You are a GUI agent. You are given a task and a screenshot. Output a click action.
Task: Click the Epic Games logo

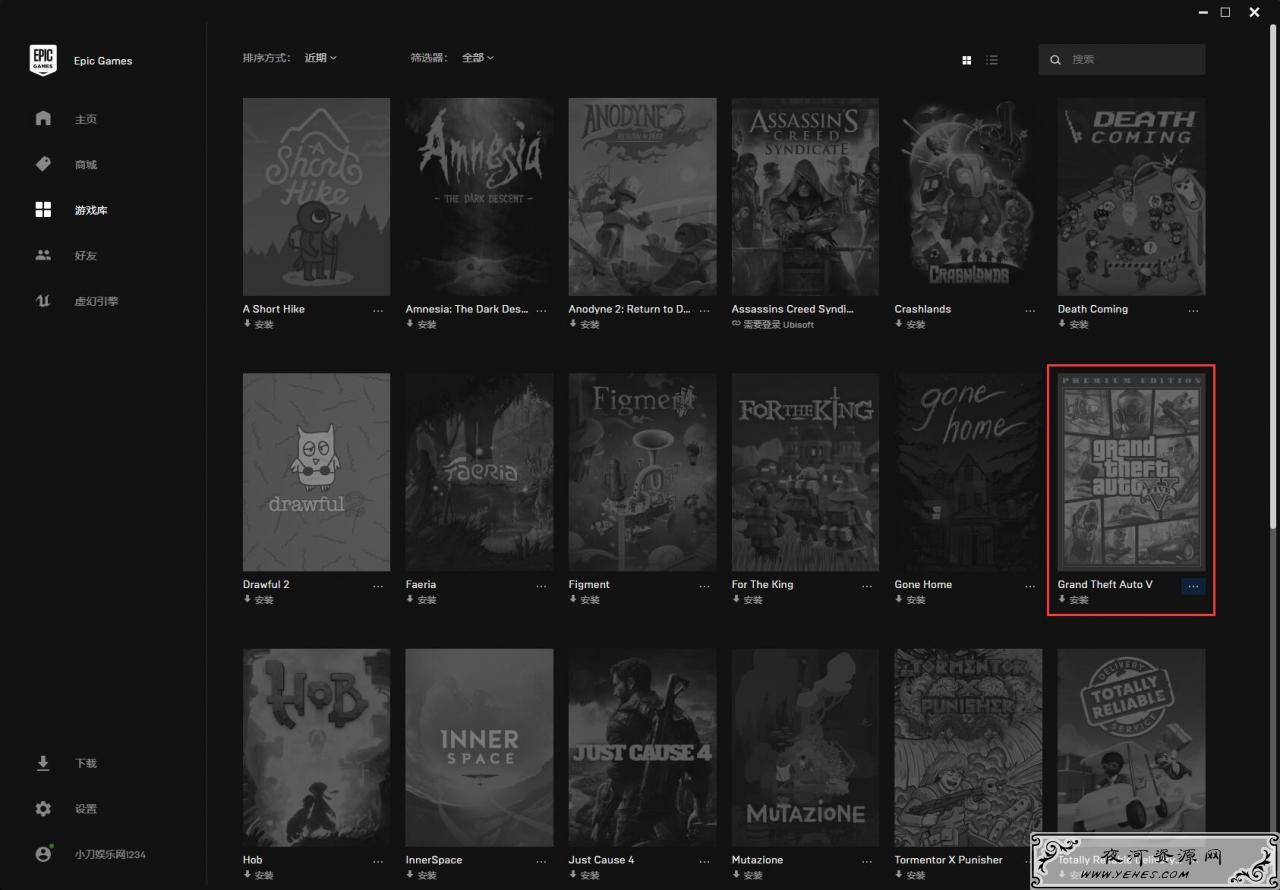(x=43, y=60)
